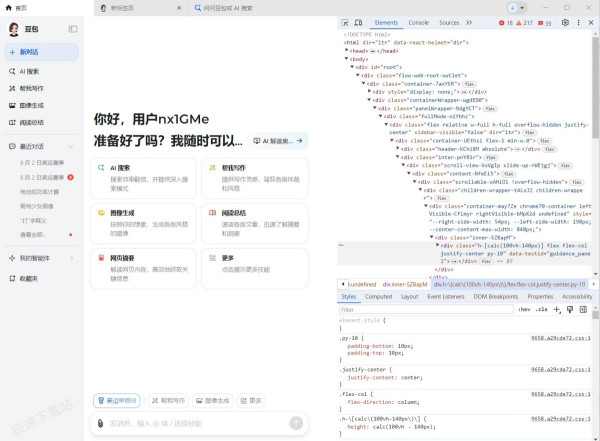Open the Event Listeners tab
The height and width of the screenshot is (441, 600).
coord(446,297)
